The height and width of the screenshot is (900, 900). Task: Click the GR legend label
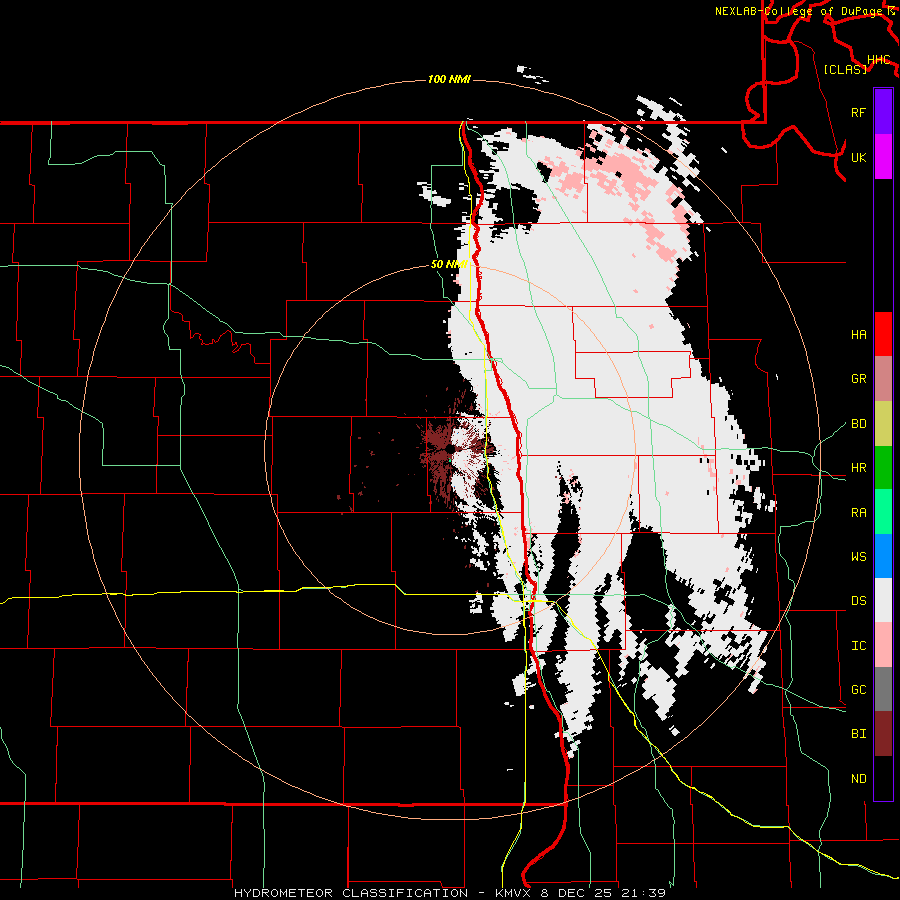coord(858,379)
